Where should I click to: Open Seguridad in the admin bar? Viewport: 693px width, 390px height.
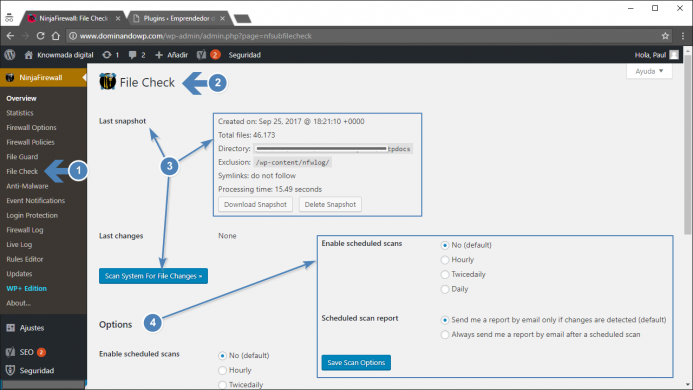(x=244, y=55)
